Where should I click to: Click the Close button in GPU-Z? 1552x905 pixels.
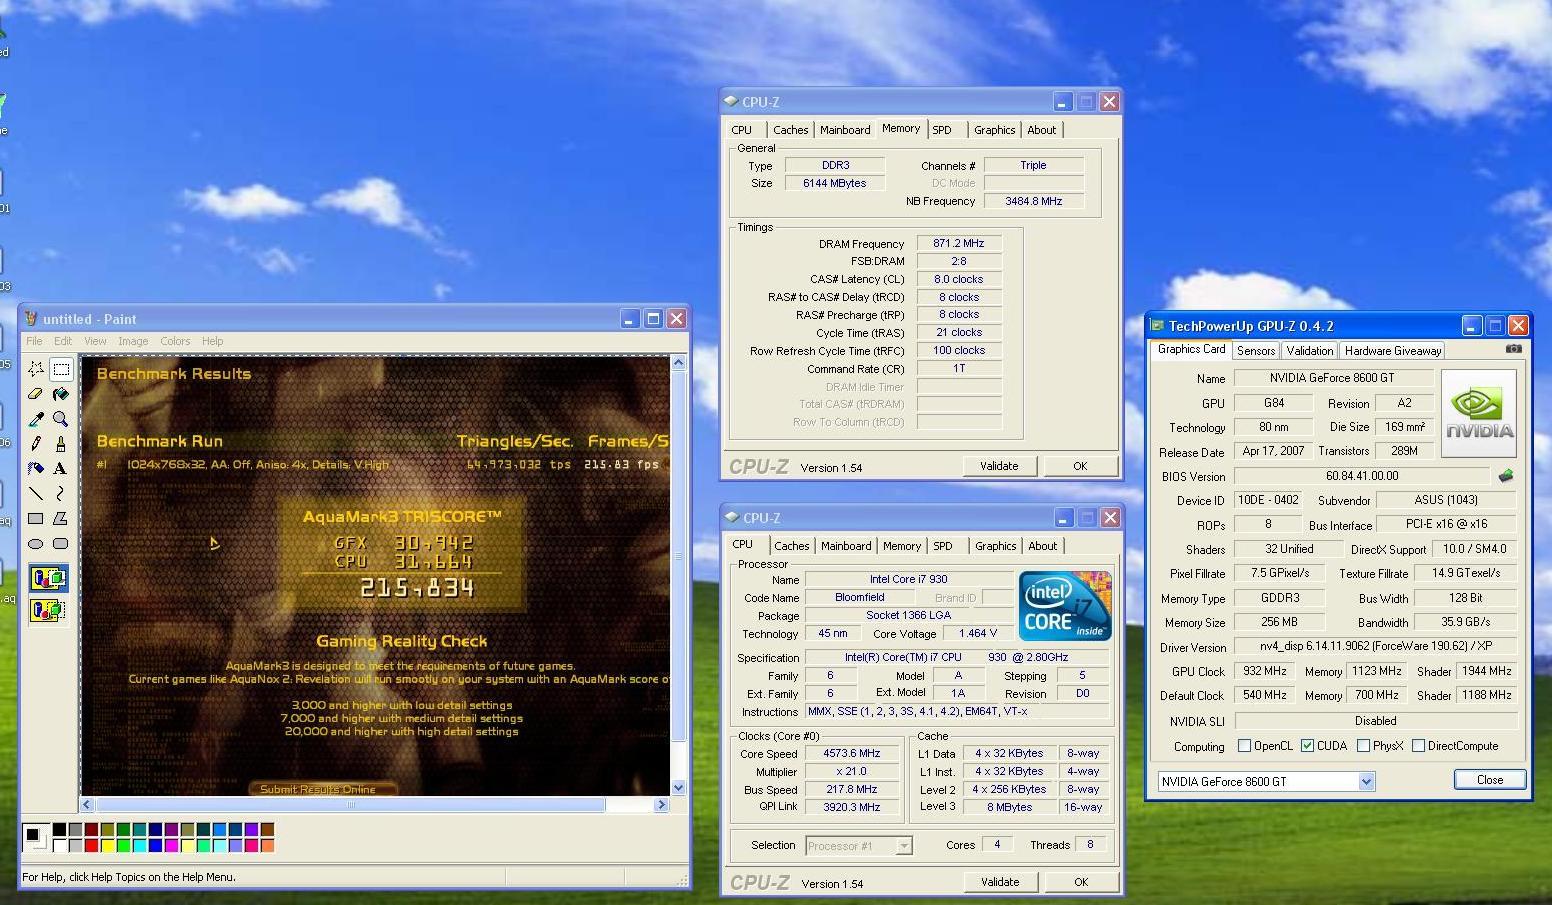[1489, 780]
